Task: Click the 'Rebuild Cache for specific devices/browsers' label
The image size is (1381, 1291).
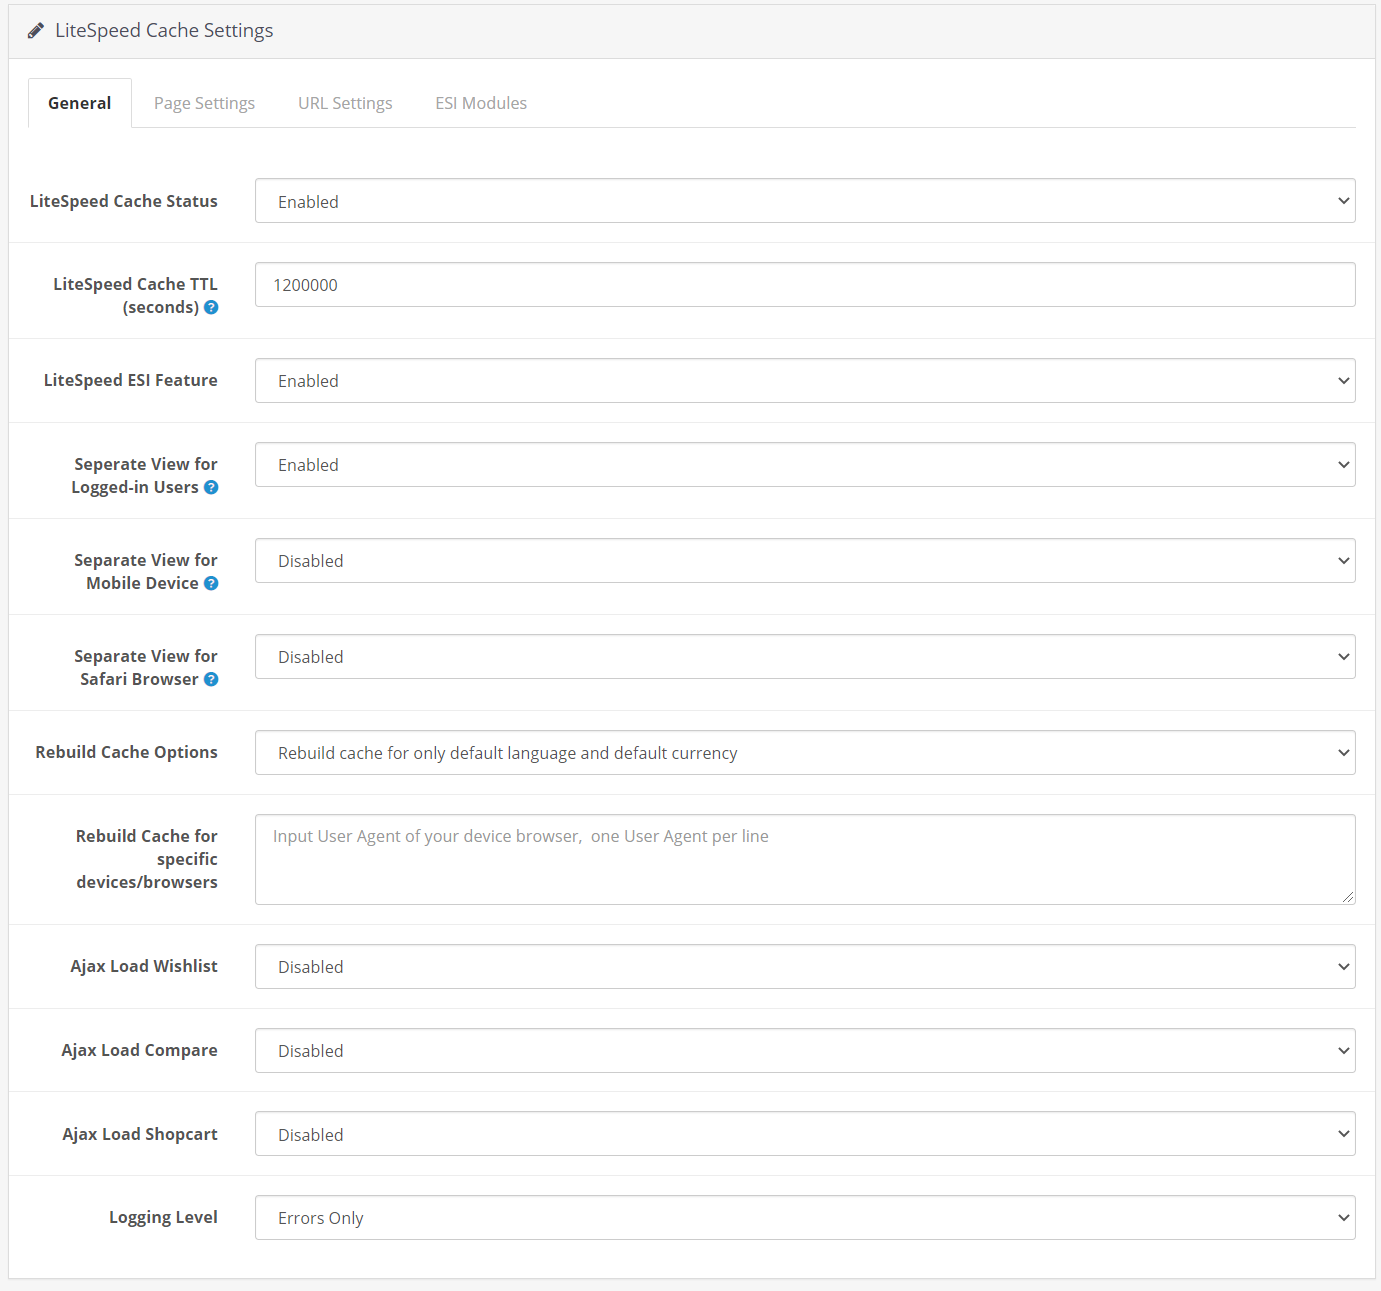Action: coord(147,859)
